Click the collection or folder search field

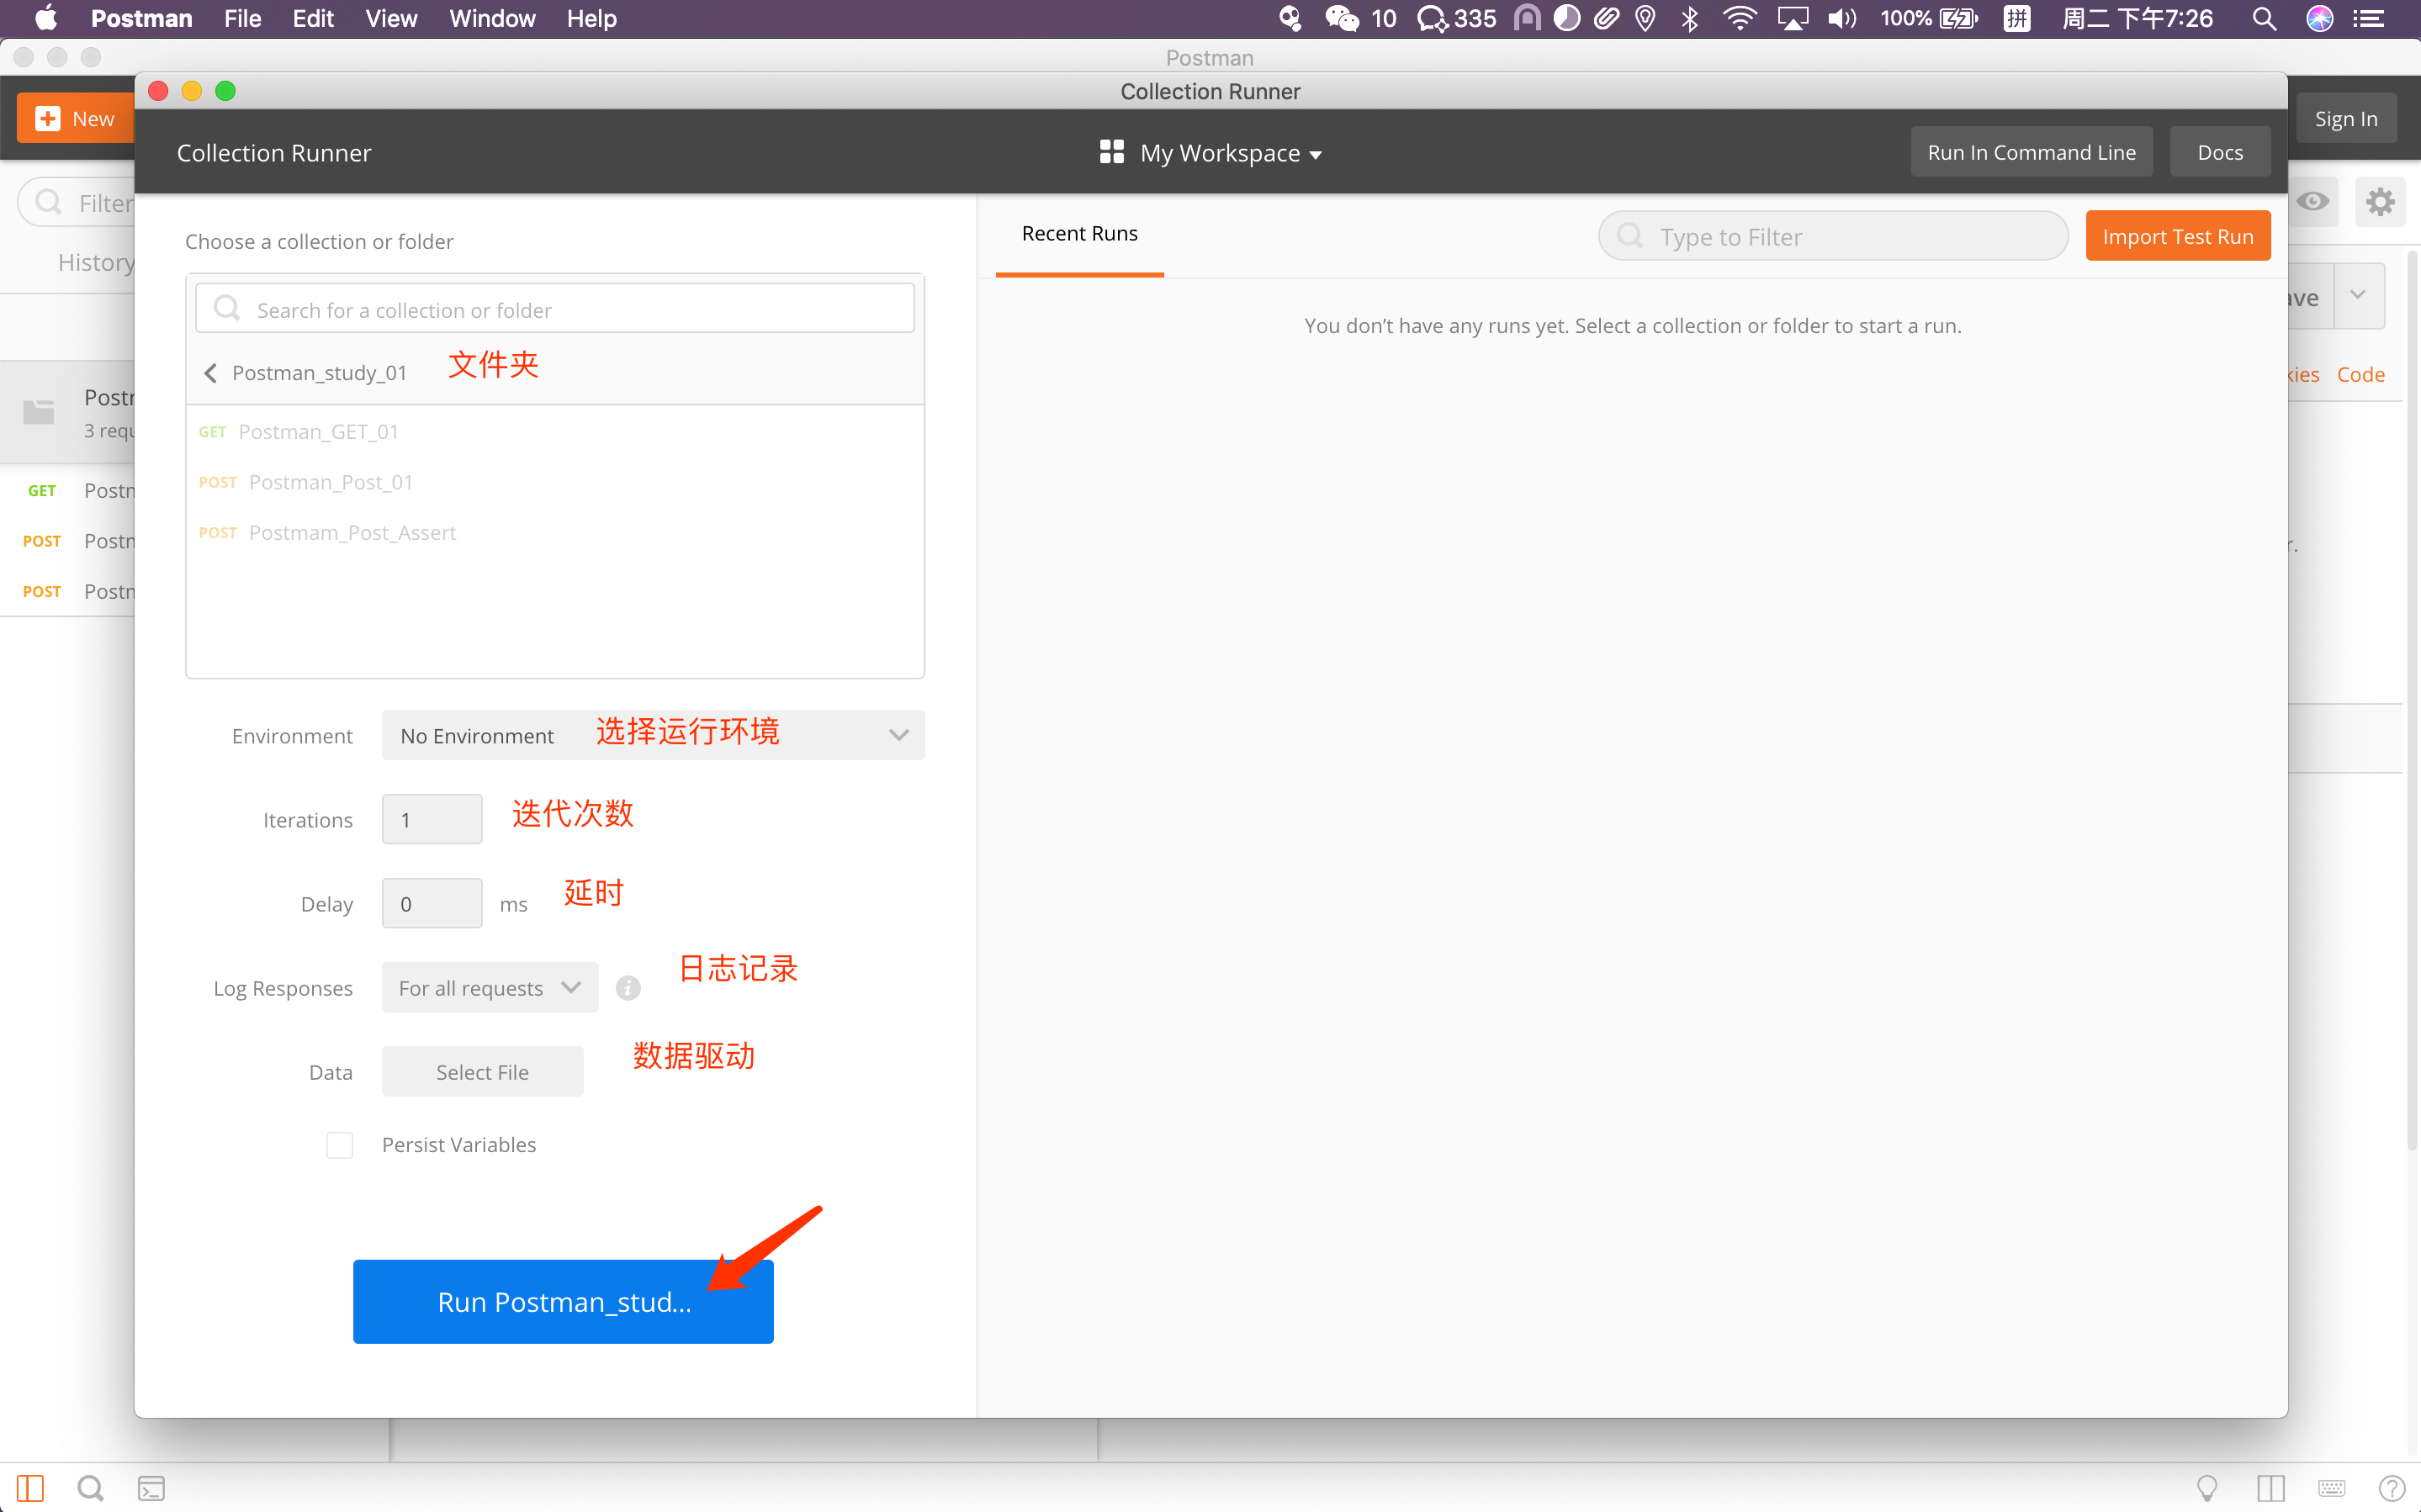pos(555,309)
